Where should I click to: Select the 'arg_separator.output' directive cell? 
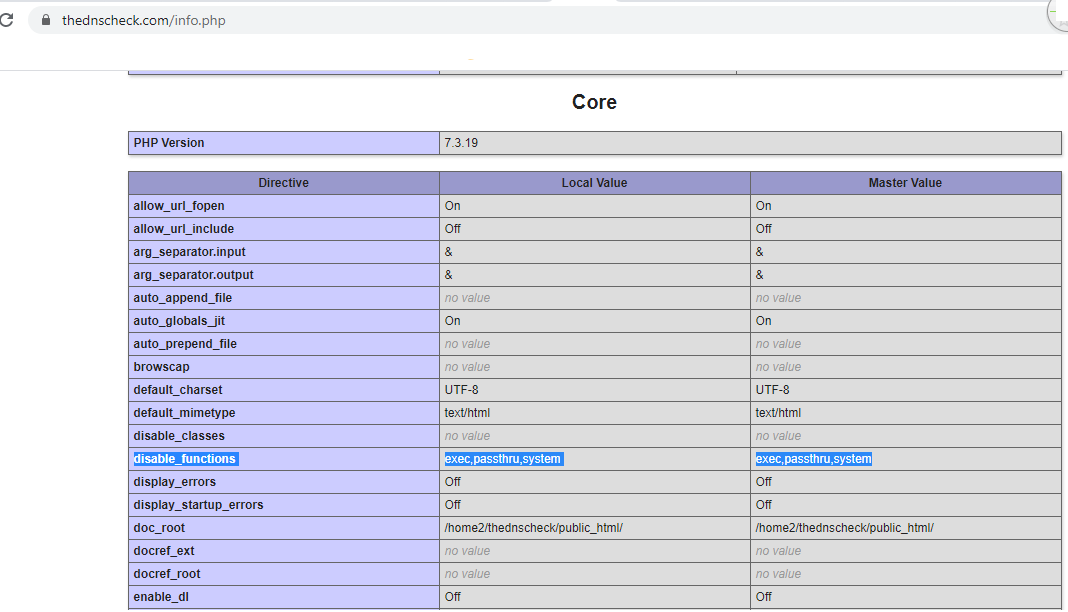[284, 275]
